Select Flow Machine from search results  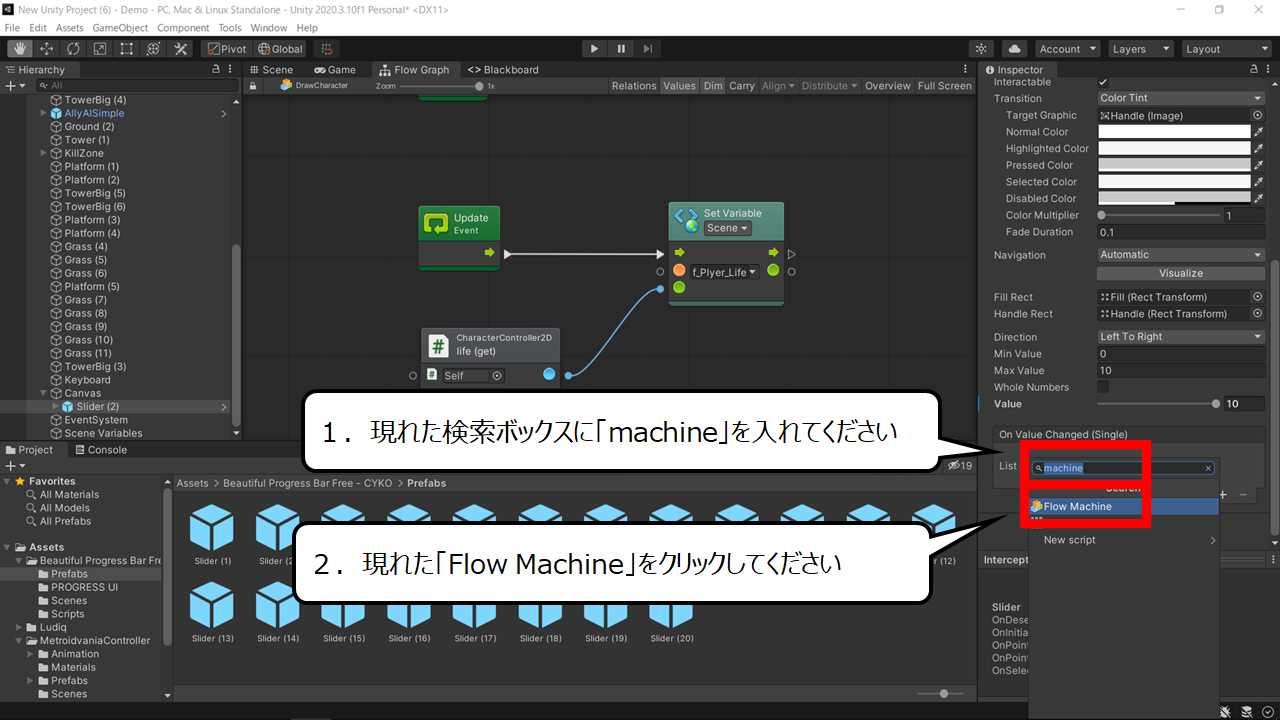click(1123, 506)
